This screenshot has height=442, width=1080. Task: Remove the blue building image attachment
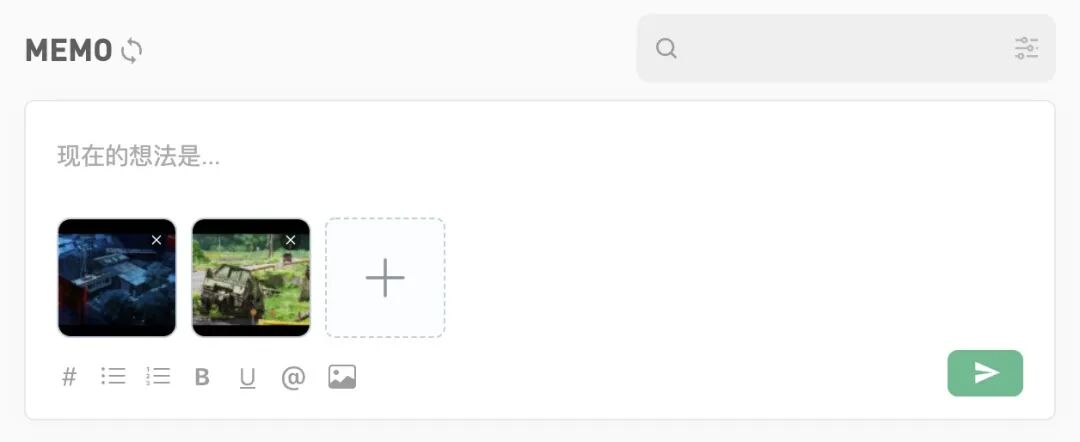(x=156, y=240)
